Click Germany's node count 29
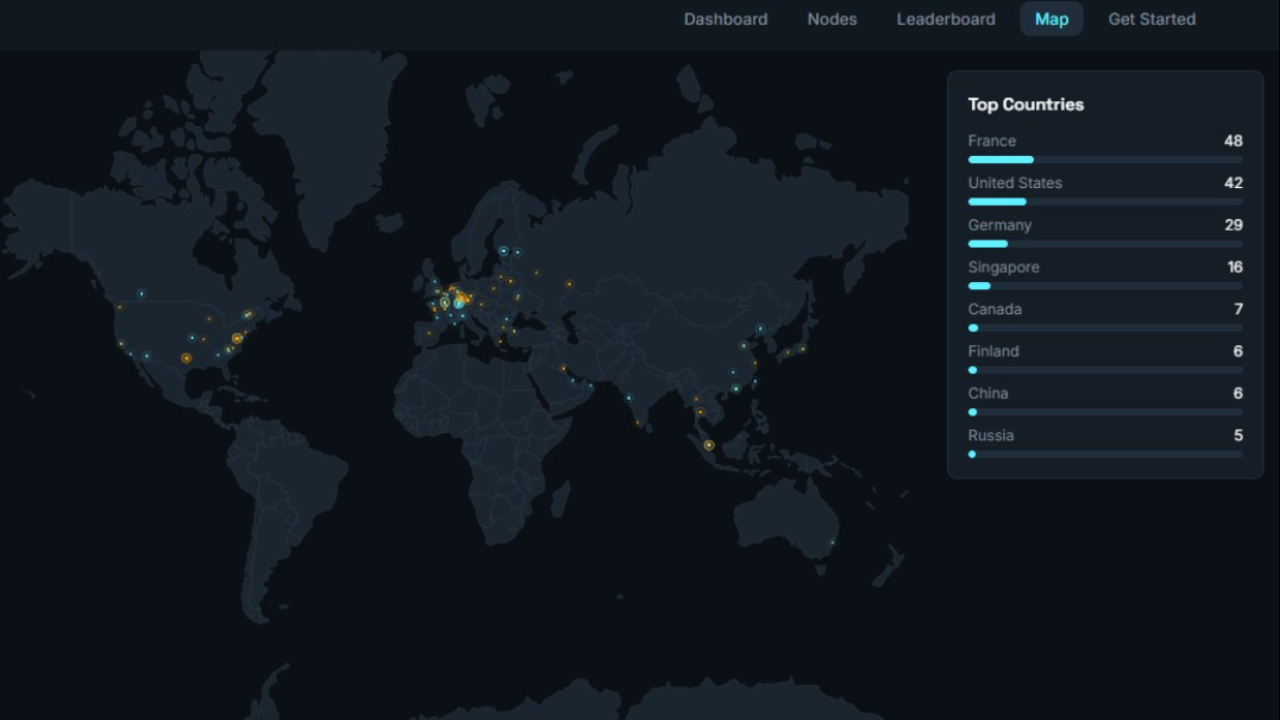The image size is (1280, 720). click(x=1233, y=225)
